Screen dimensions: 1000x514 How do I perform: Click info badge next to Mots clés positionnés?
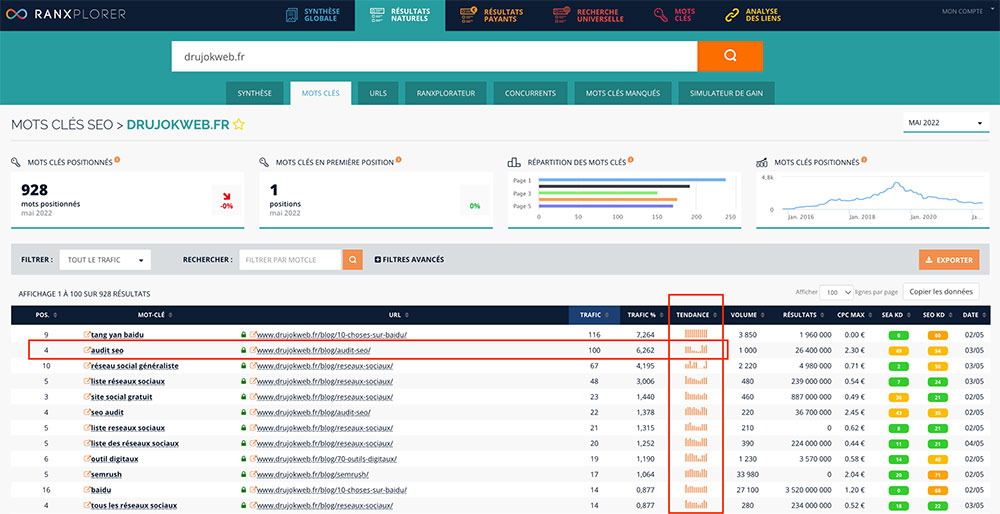point(117,160)
